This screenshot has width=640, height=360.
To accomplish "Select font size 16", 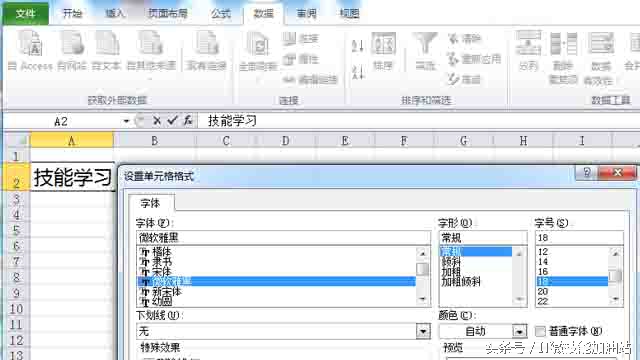I will pyautogui.click(x=543, y=271).
